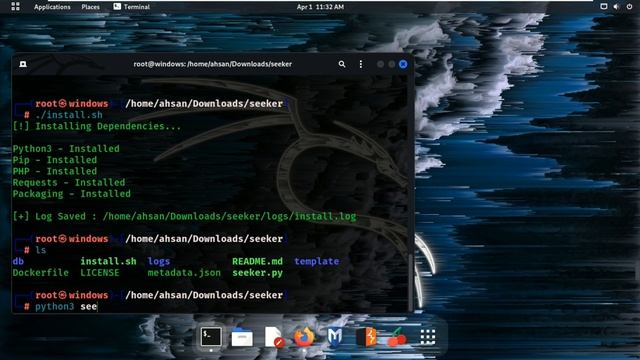Open the Places menu
The width and height of the screenshot is (640, 360).
pyautogui.click(x=91, y=7)
